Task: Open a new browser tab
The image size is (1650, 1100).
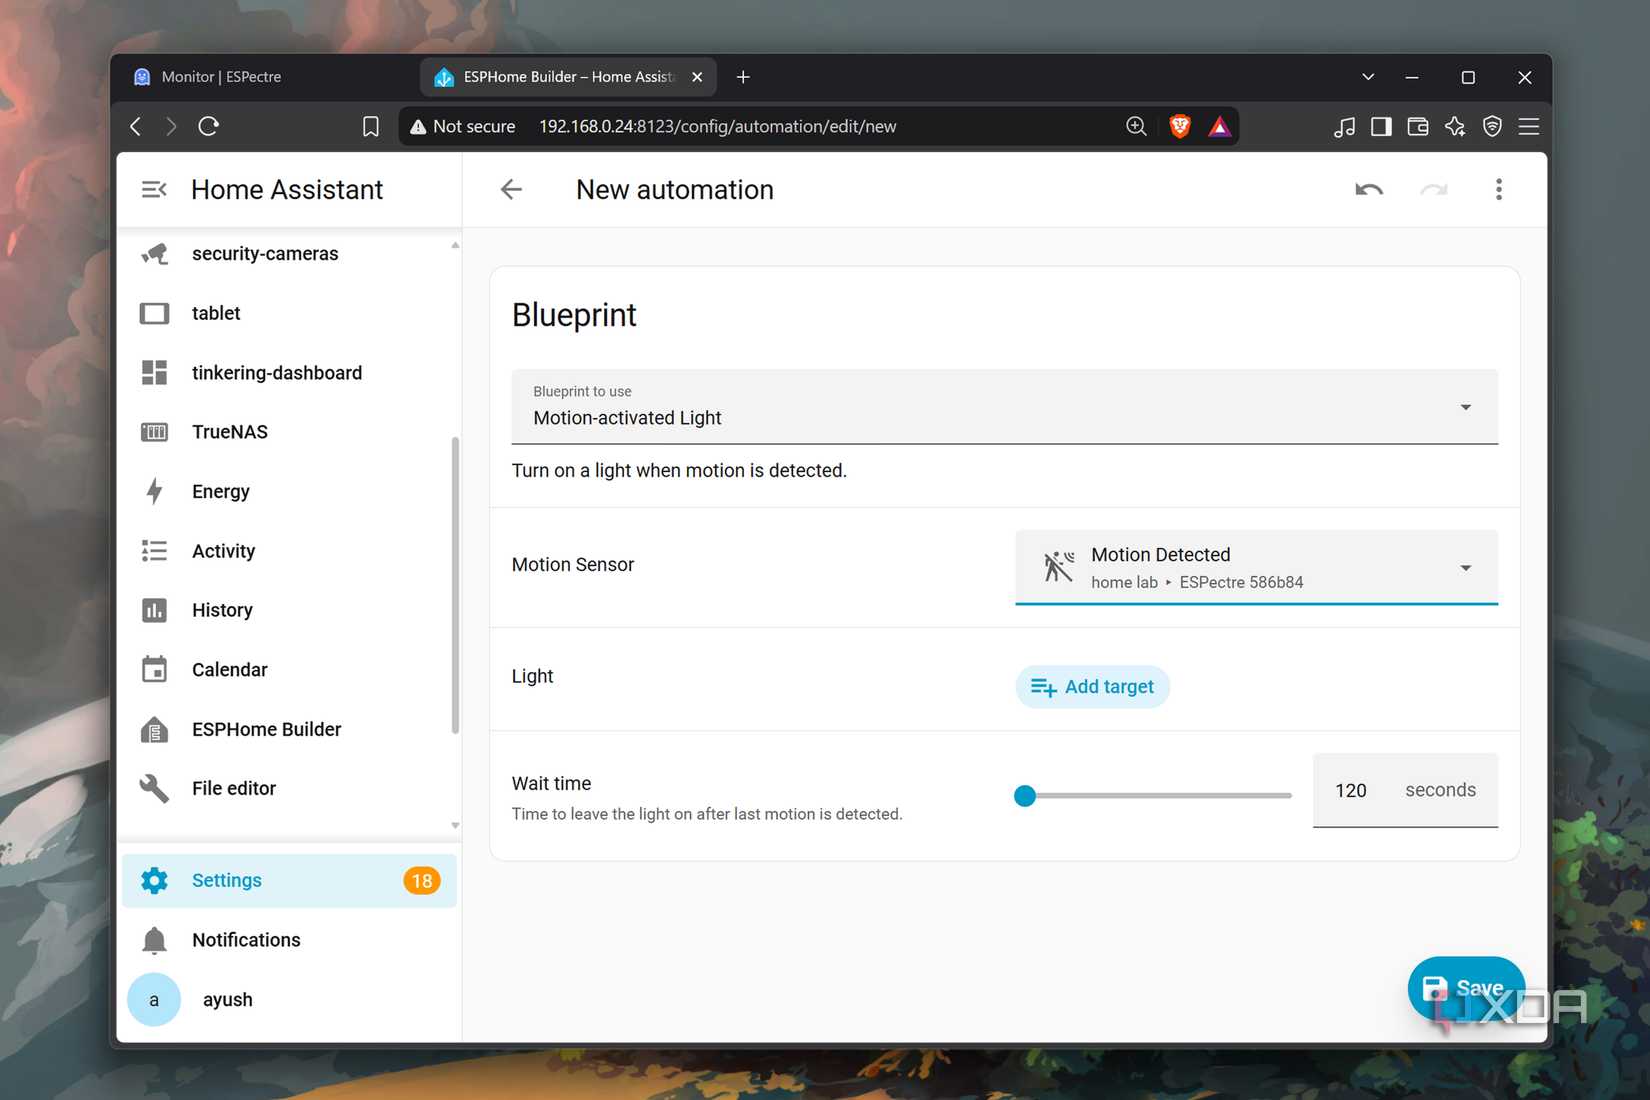Action: pyautogui.click(x=743, y=77)
